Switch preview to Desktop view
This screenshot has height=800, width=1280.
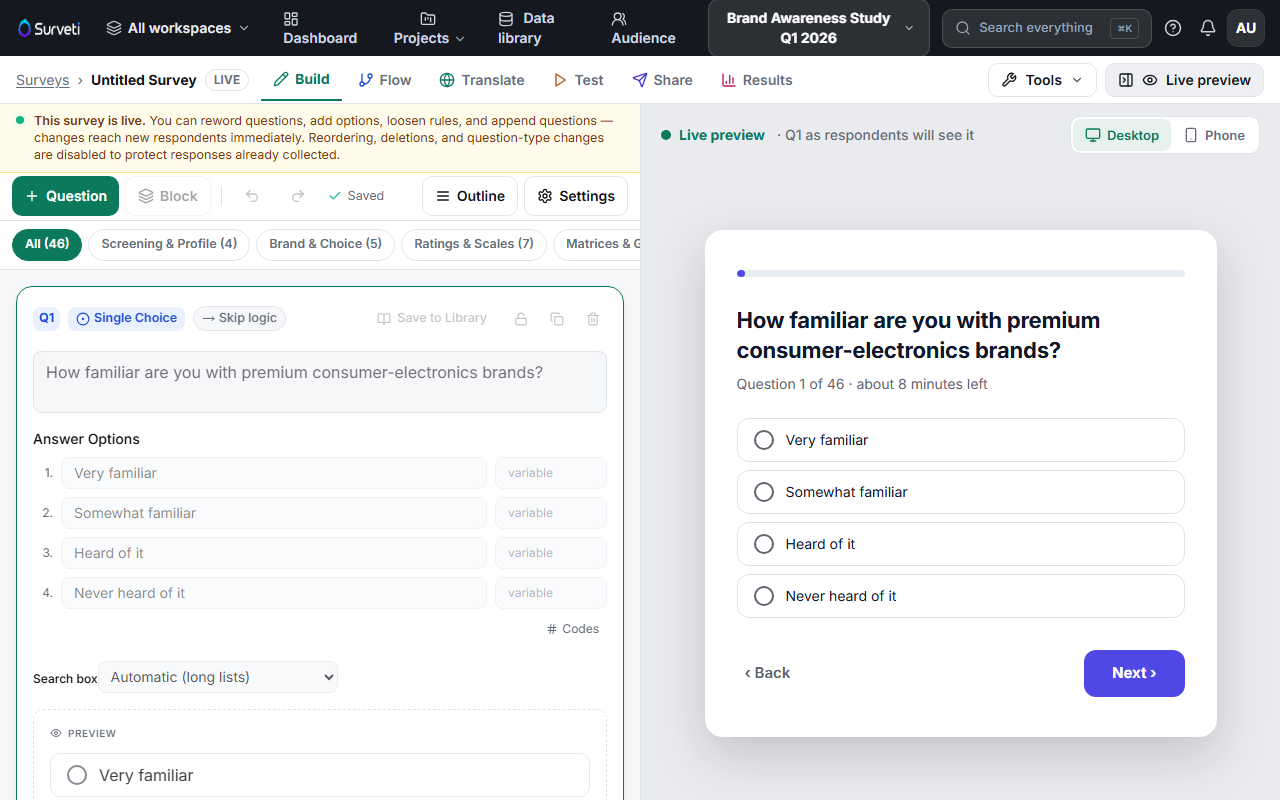(1122, 135)
